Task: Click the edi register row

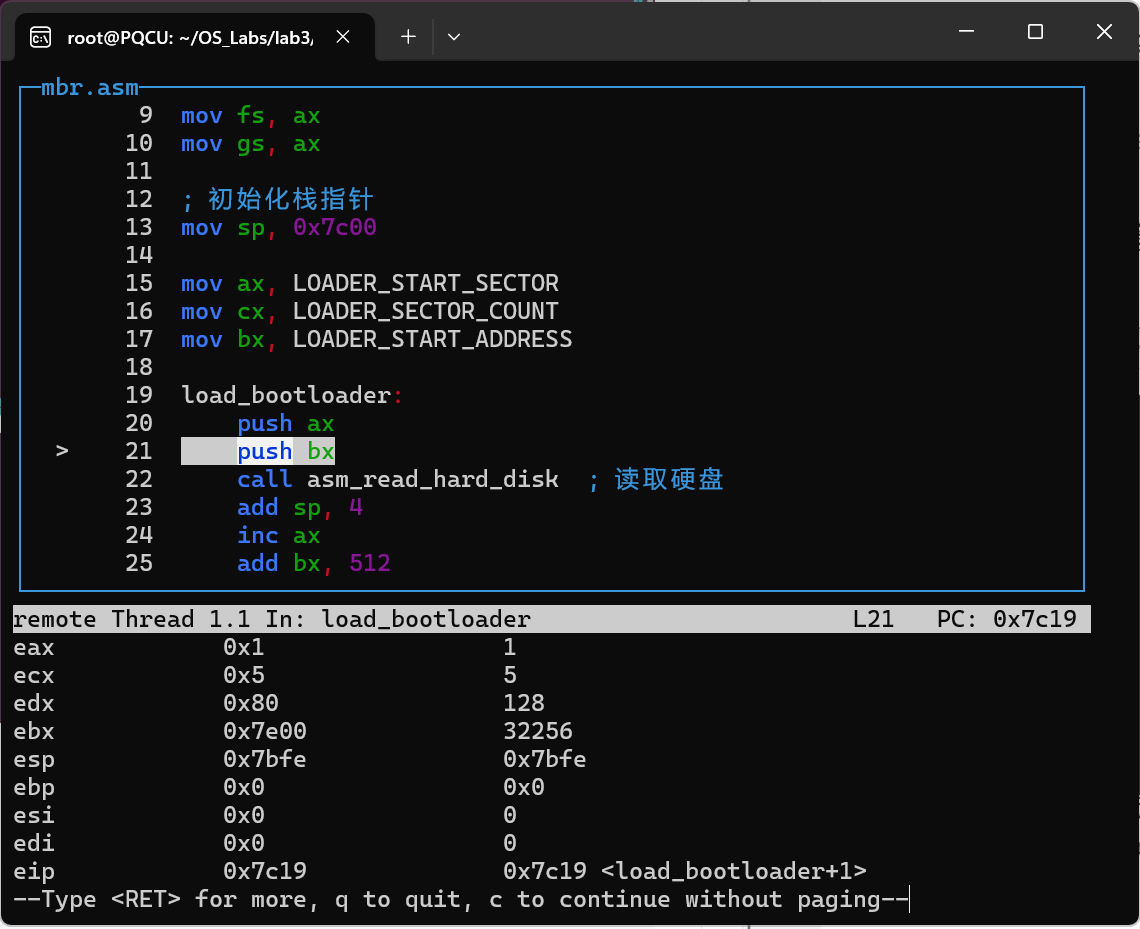Action: [265, 843]
